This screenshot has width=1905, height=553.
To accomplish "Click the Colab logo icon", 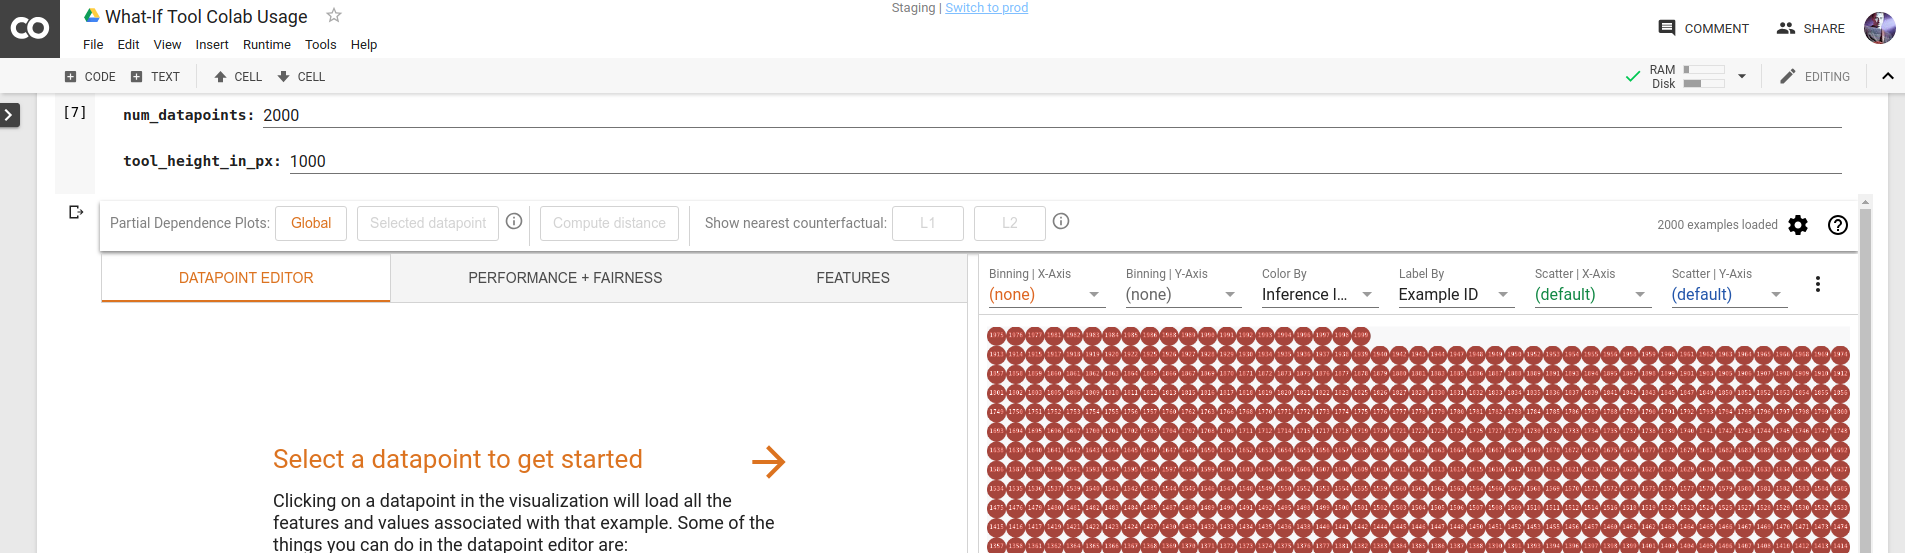I will click(30, 28).
